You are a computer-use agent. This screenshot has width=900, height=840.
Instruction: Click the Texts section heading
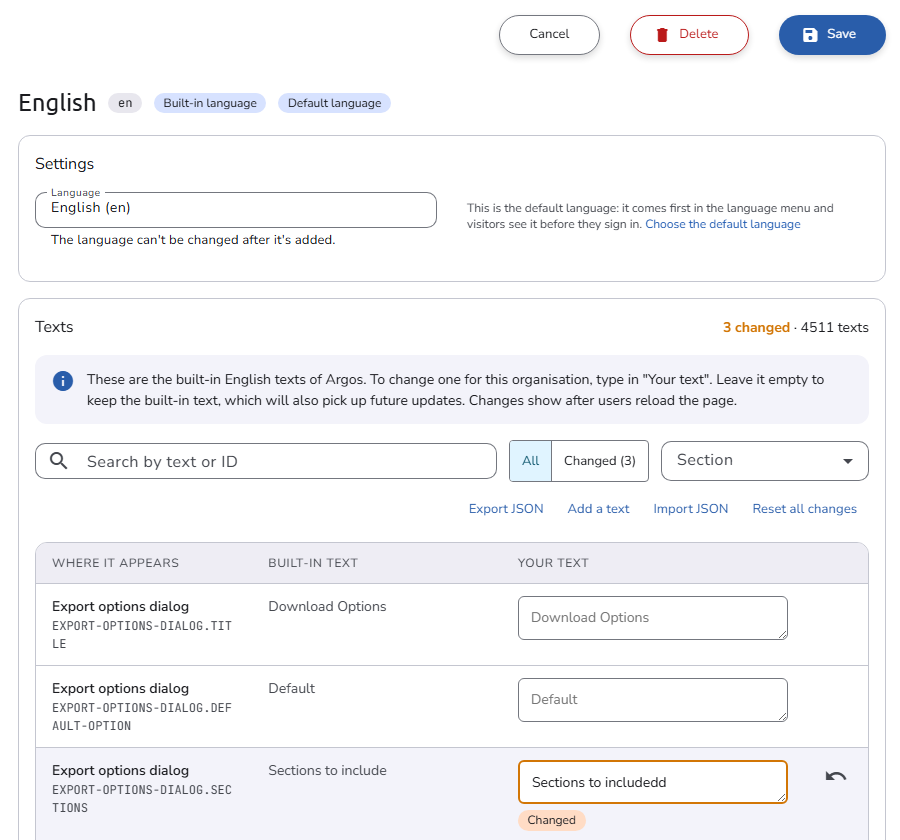click(x=54, y=327)
